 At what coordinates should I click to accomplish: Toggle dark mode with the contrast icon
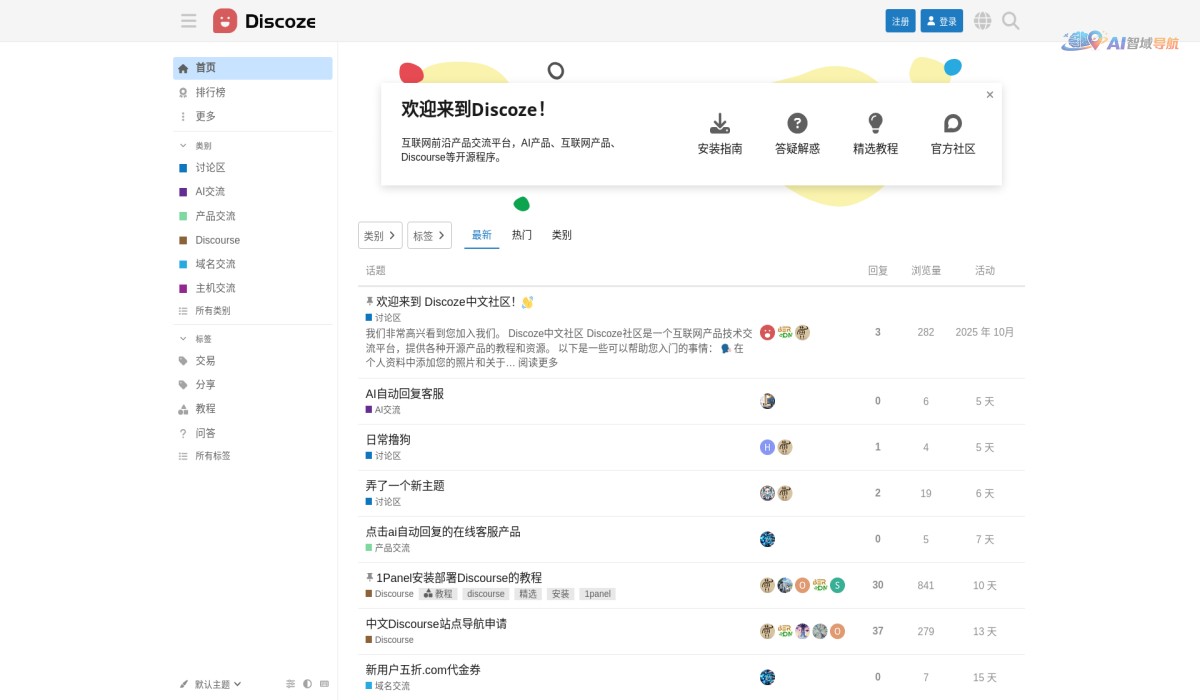307,684
